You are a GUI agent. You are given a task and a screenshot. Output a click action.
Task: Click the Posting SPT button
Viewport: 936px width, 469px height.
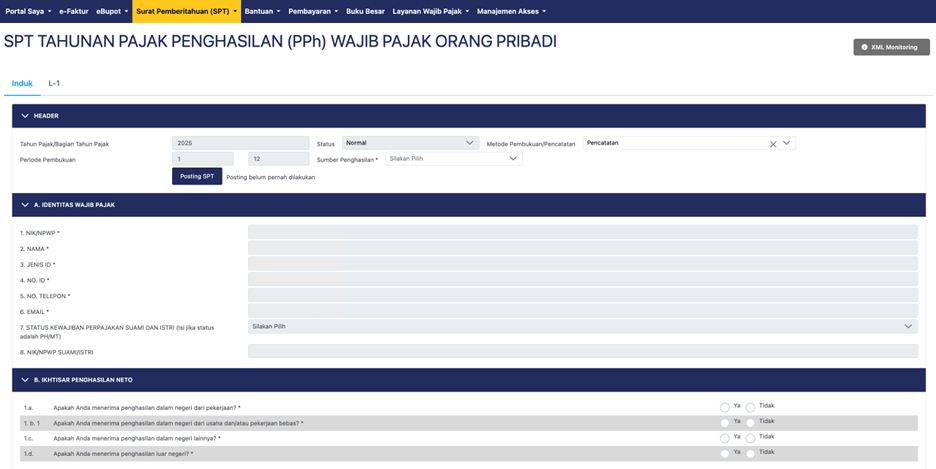[x=197, y=176]
